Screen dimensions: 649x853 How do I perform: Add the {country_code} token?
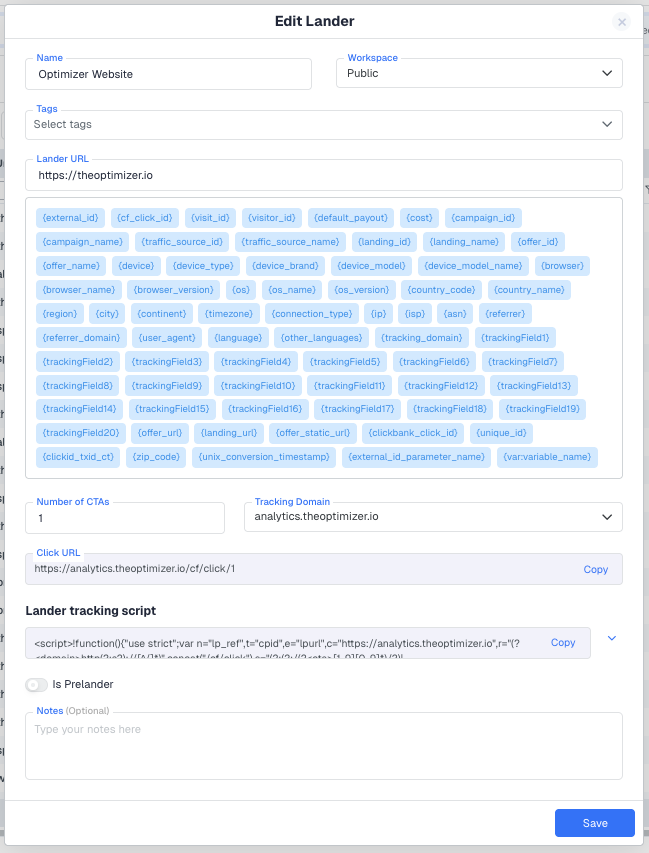(x=441, y=290)
